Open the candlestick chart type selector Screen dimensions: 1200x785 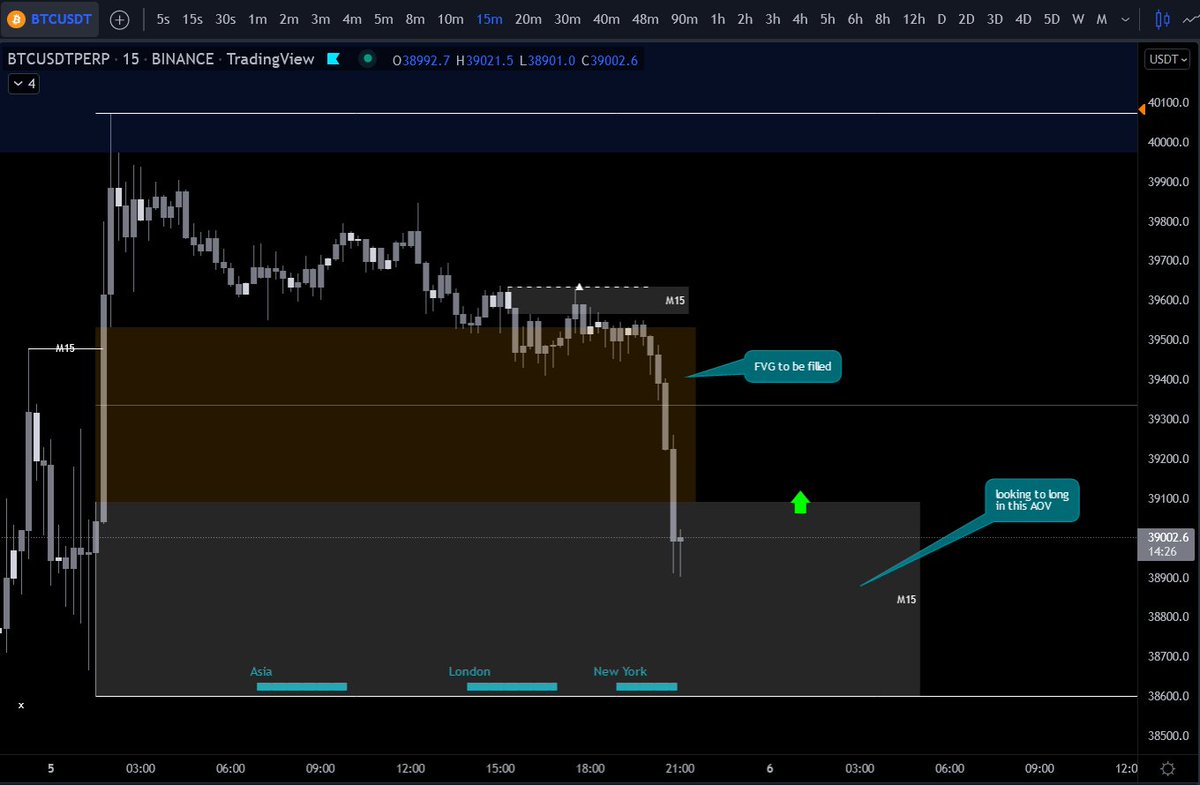[1162, 19]
